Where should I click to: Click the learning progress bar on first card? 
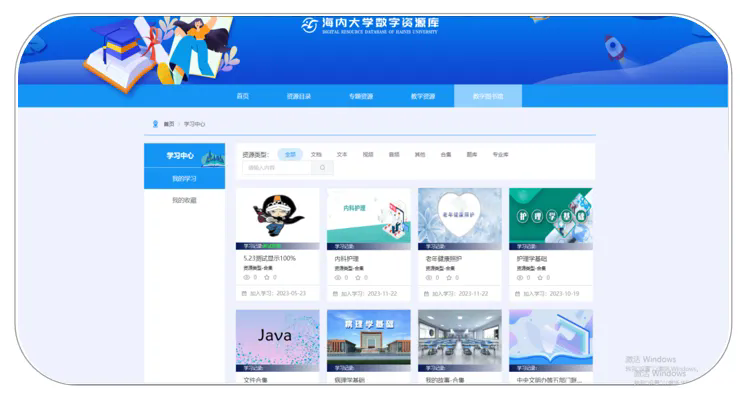pos(277,246)
